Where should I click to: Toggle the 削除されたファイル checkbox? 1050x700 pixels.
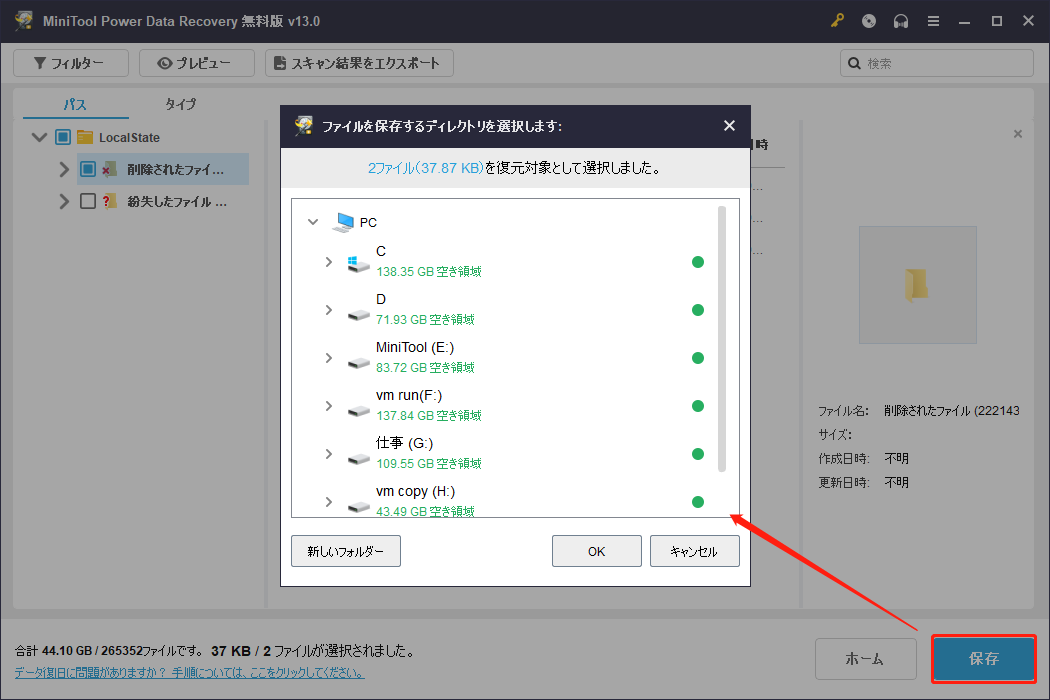point(88,169)
